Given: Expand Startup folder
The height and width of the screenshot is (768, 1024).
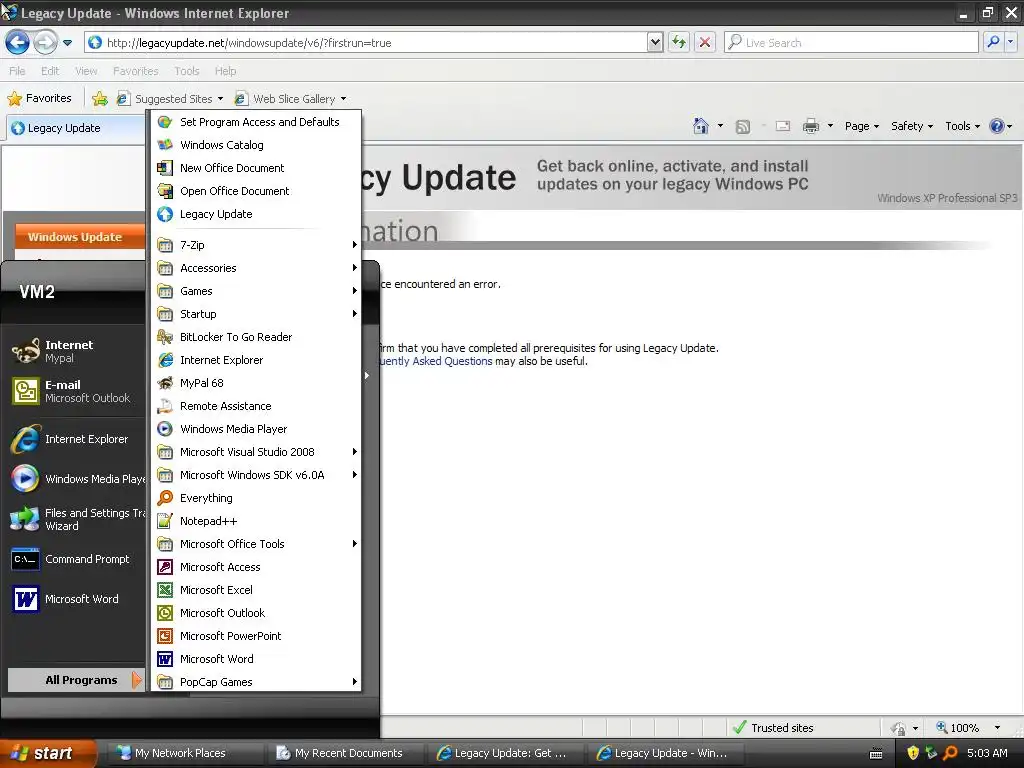Looking at the screenshot, I should (256, 313).
